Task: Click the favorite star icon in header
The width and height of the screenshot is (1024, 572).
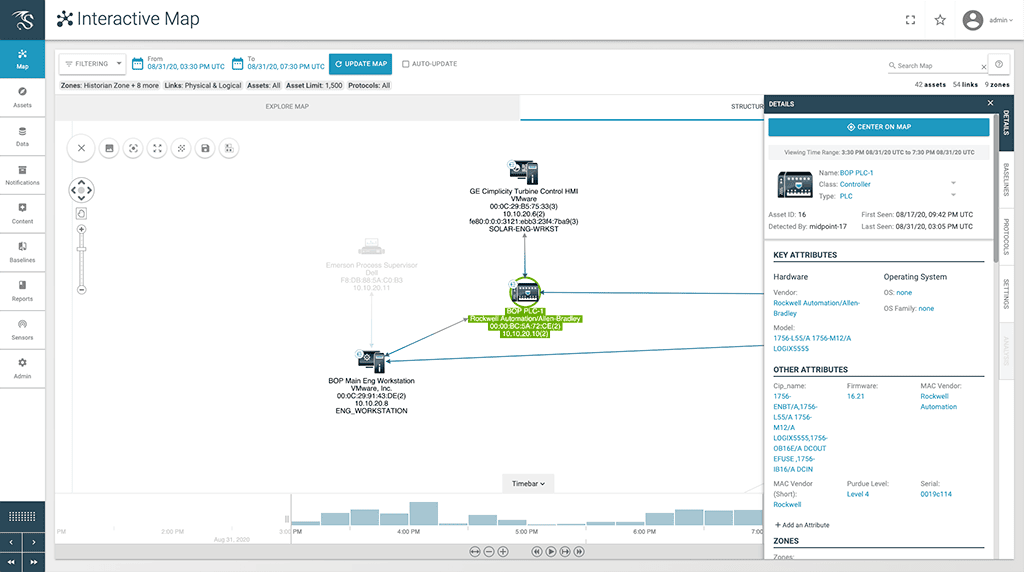Action: [x=940, y=20]
